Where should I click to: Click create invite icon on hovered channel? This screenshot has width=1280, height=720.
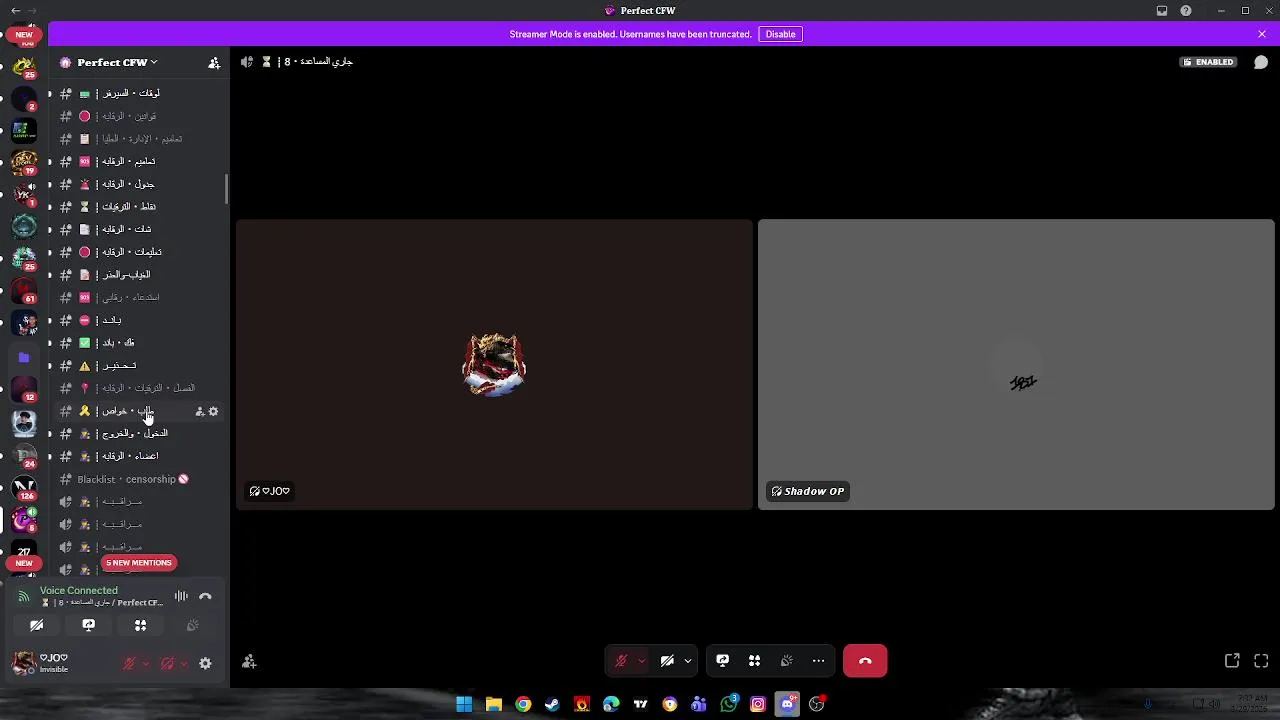pyautogui.click(x=200, y=411)
